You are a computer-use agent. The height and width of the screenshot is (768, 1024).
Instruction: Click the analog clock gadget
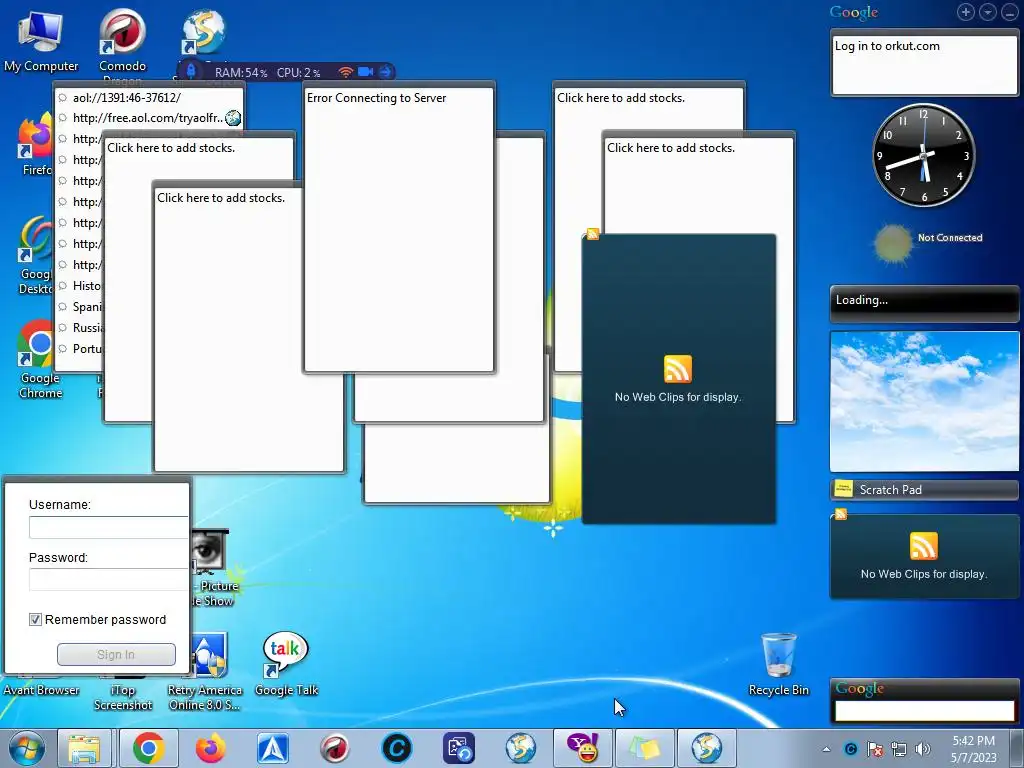tap(923, 155)
